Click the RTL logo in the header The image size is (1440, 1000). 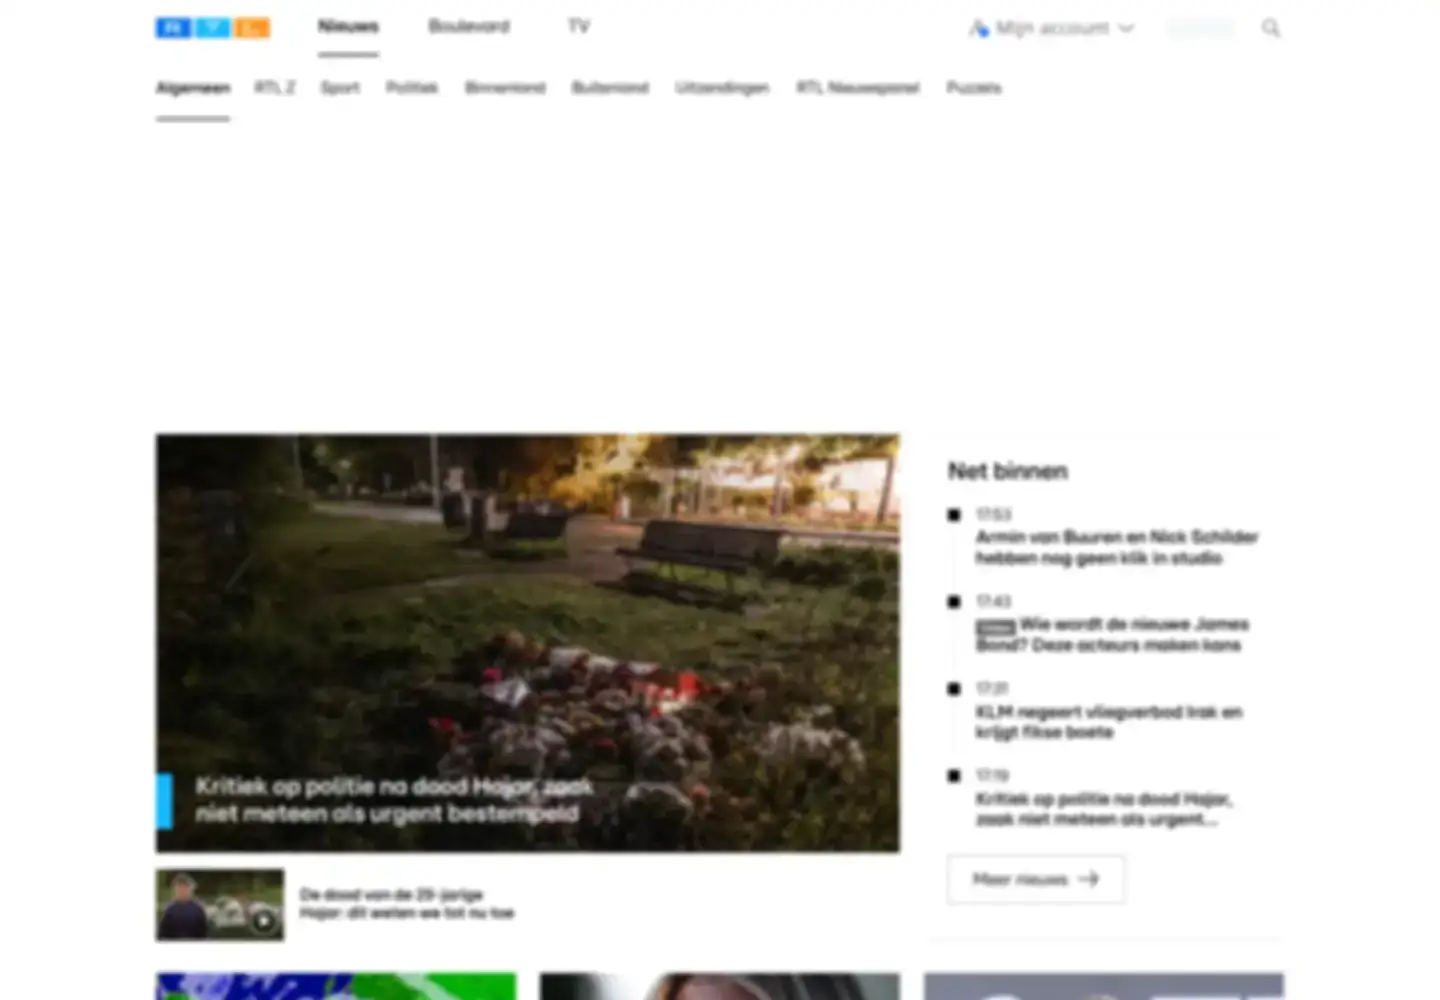pyautogui.click(x=212, y=27)
